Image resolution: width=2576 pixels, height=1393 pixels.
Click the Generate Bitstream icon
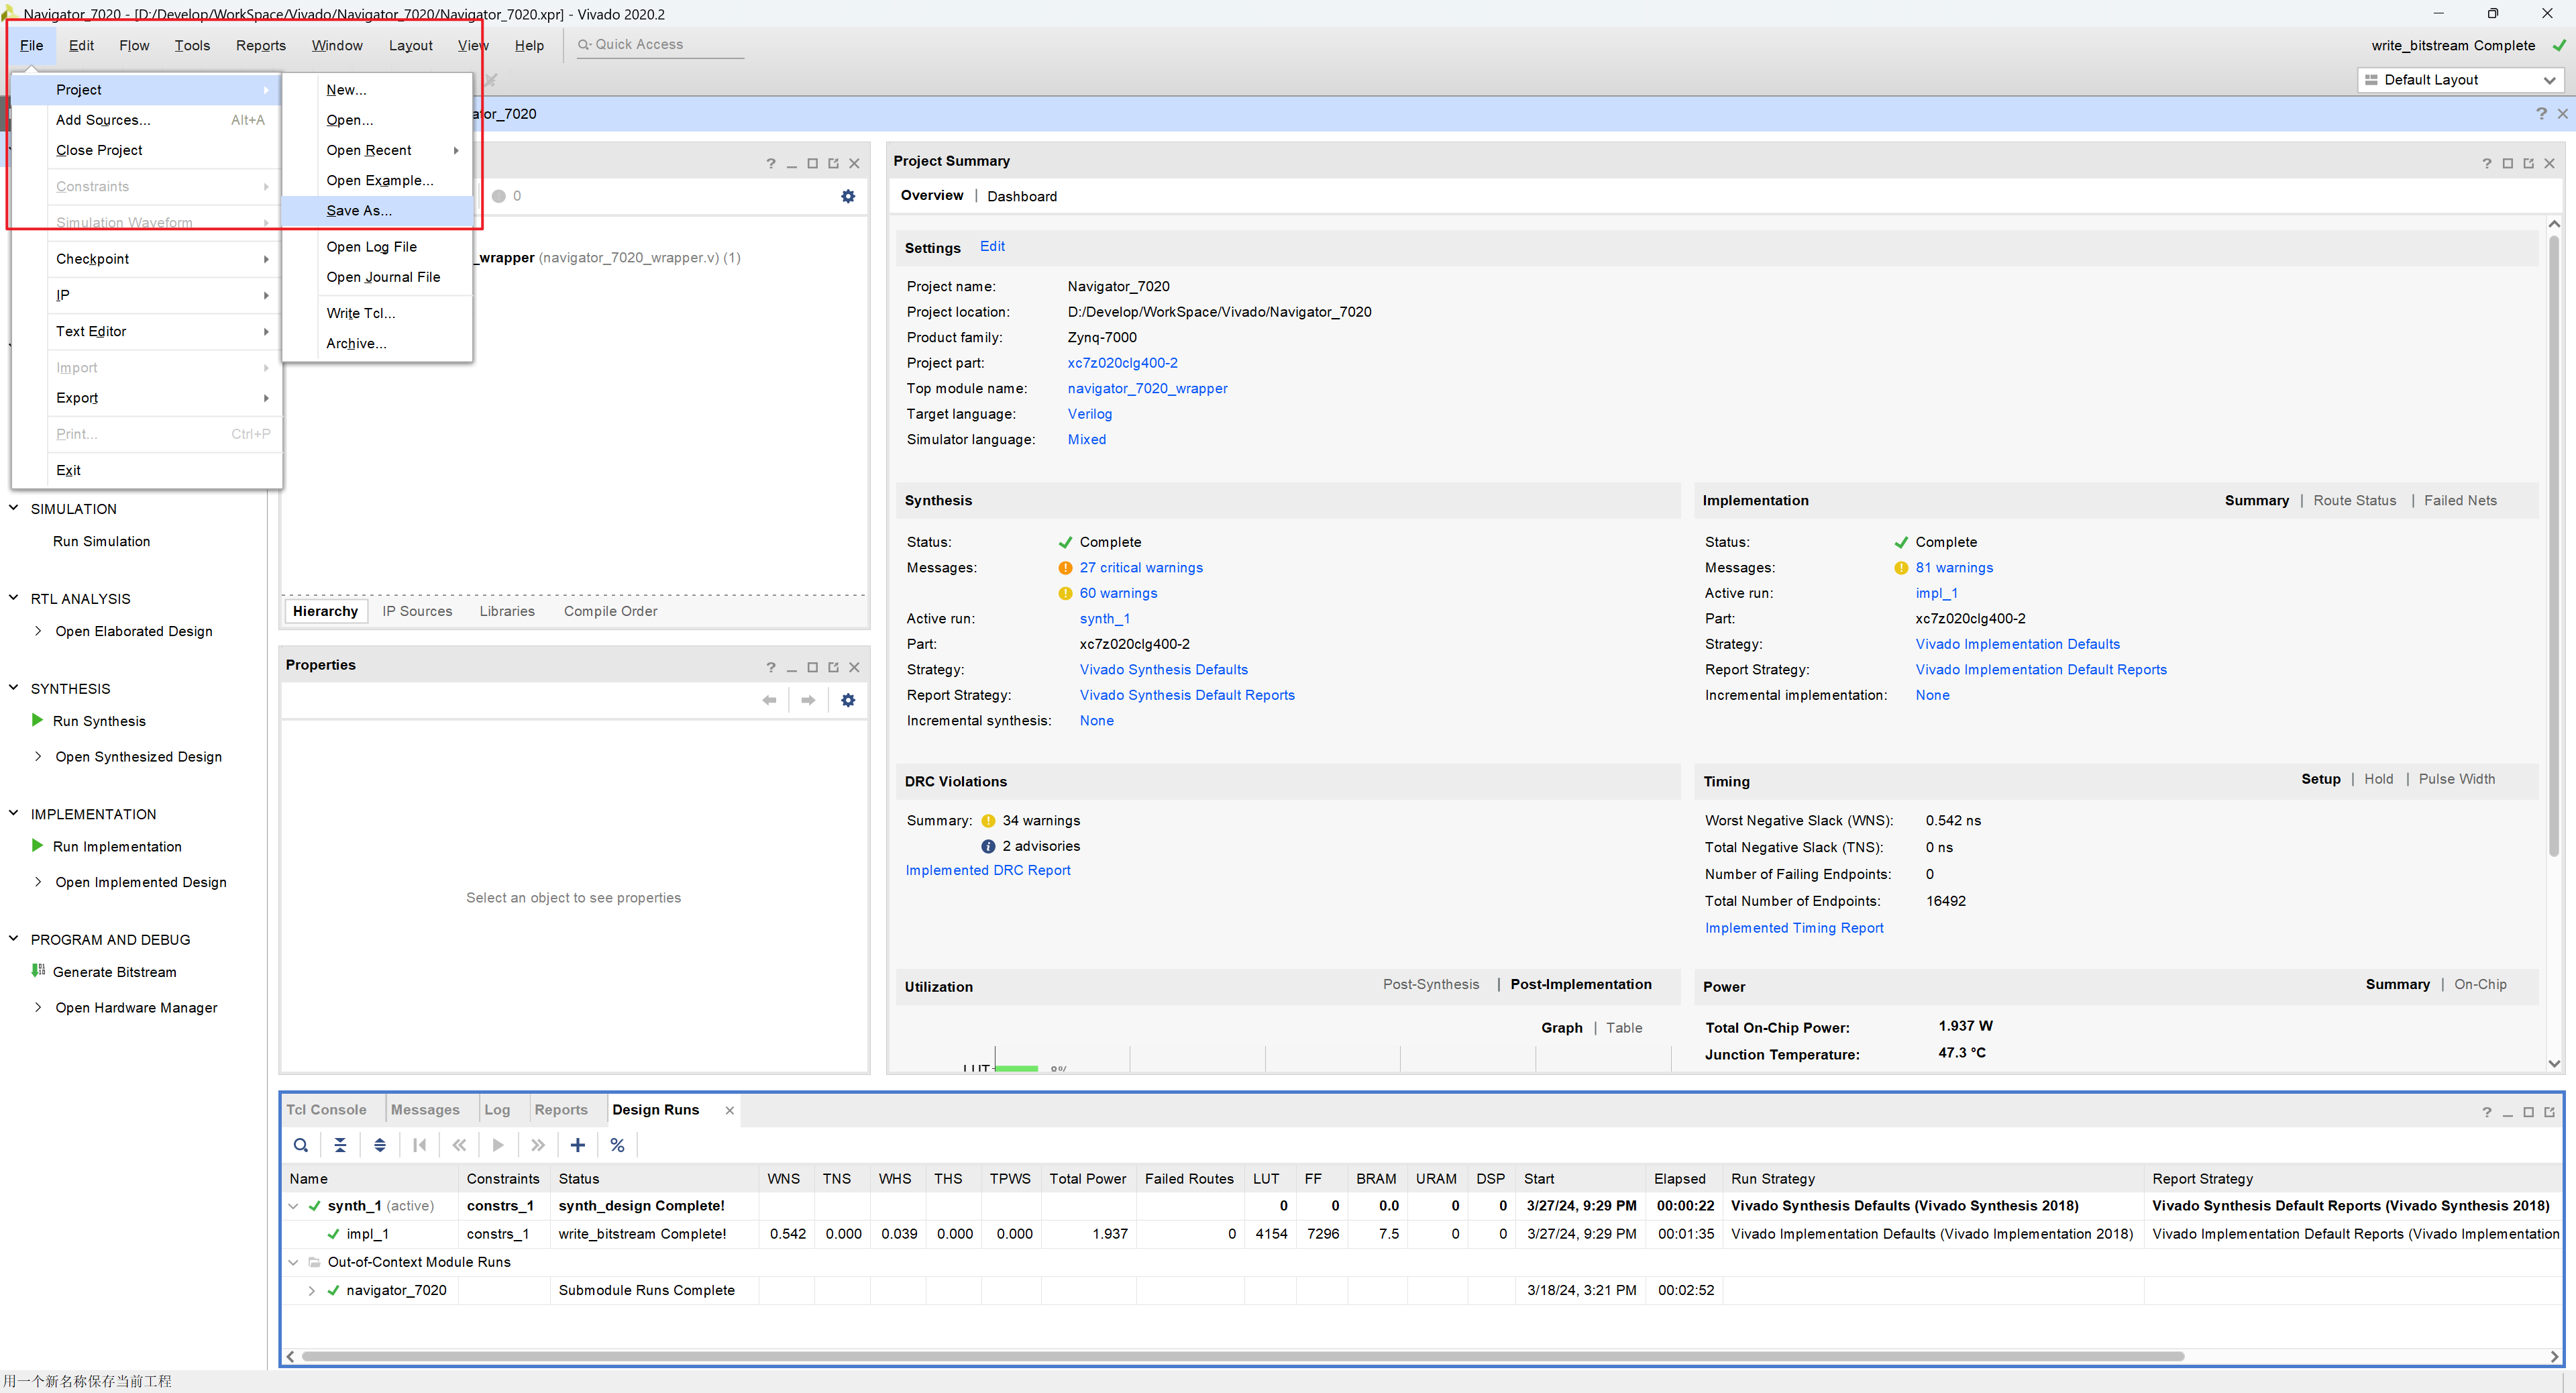38,970
